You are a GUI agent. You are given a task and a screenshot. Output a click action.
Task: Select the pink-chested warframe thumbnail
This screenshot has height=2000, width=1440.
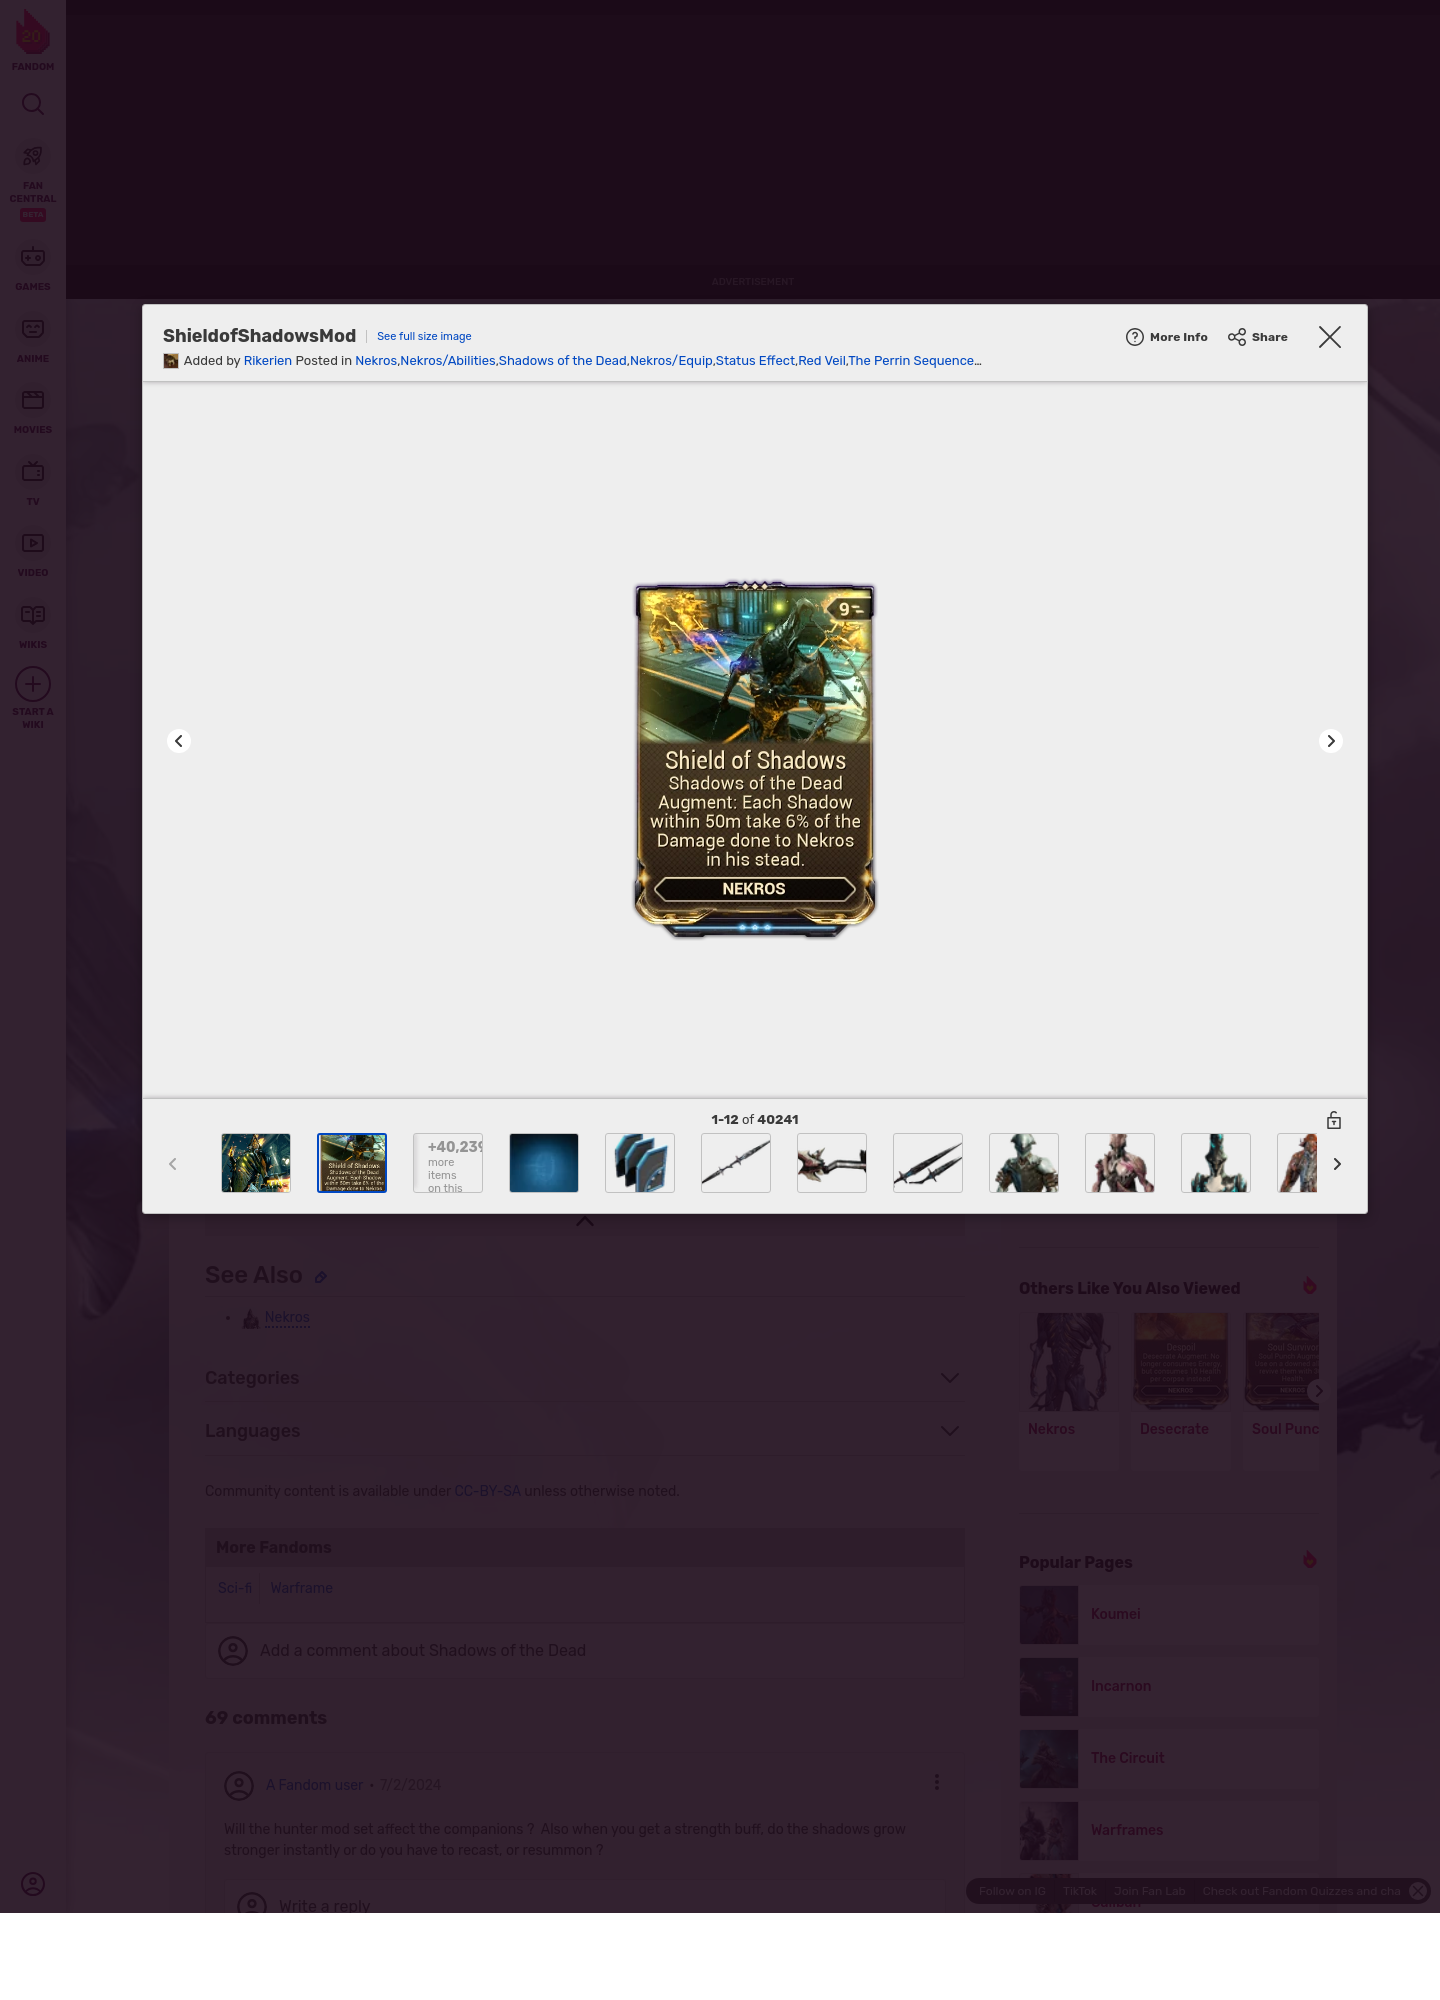(1120, 1163)
